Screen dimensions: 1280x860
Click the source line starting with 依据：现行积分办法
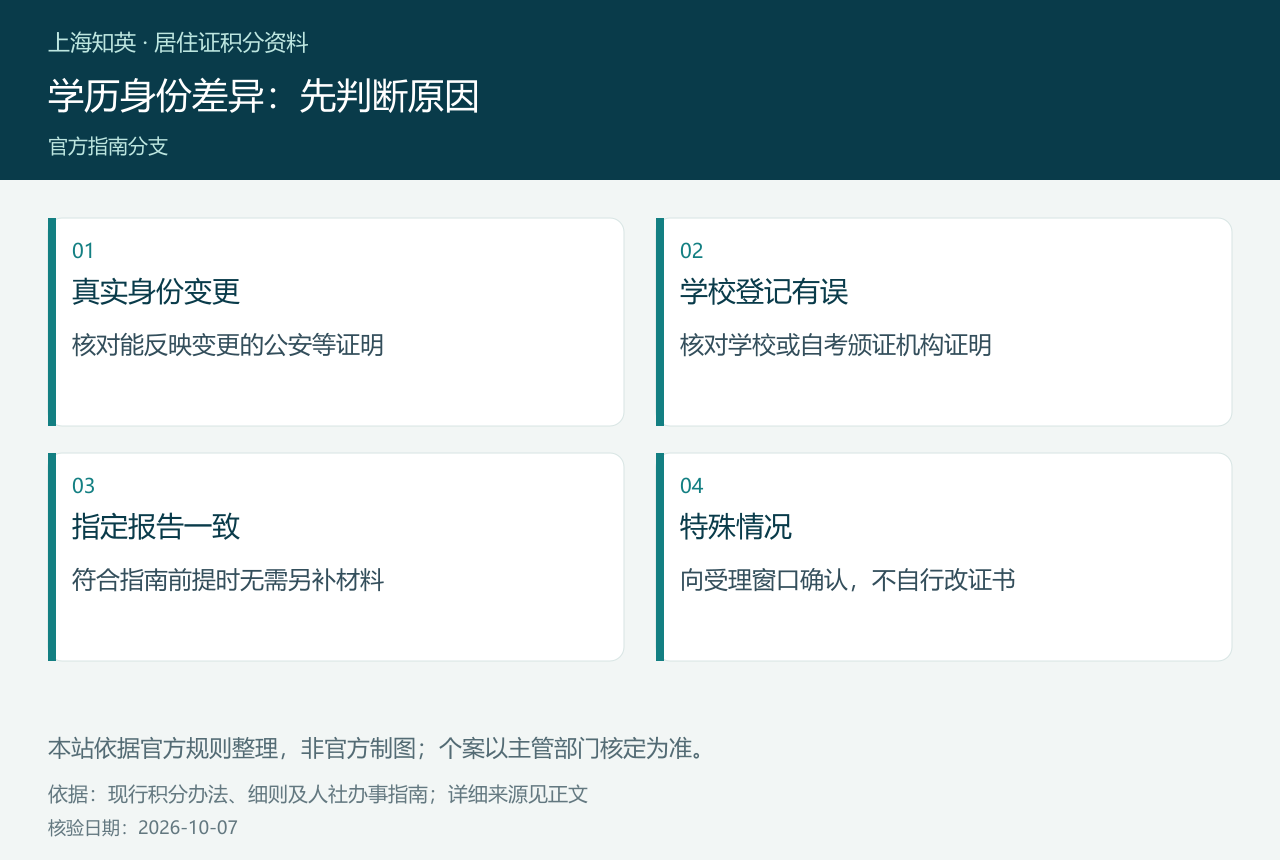point(318,795)
